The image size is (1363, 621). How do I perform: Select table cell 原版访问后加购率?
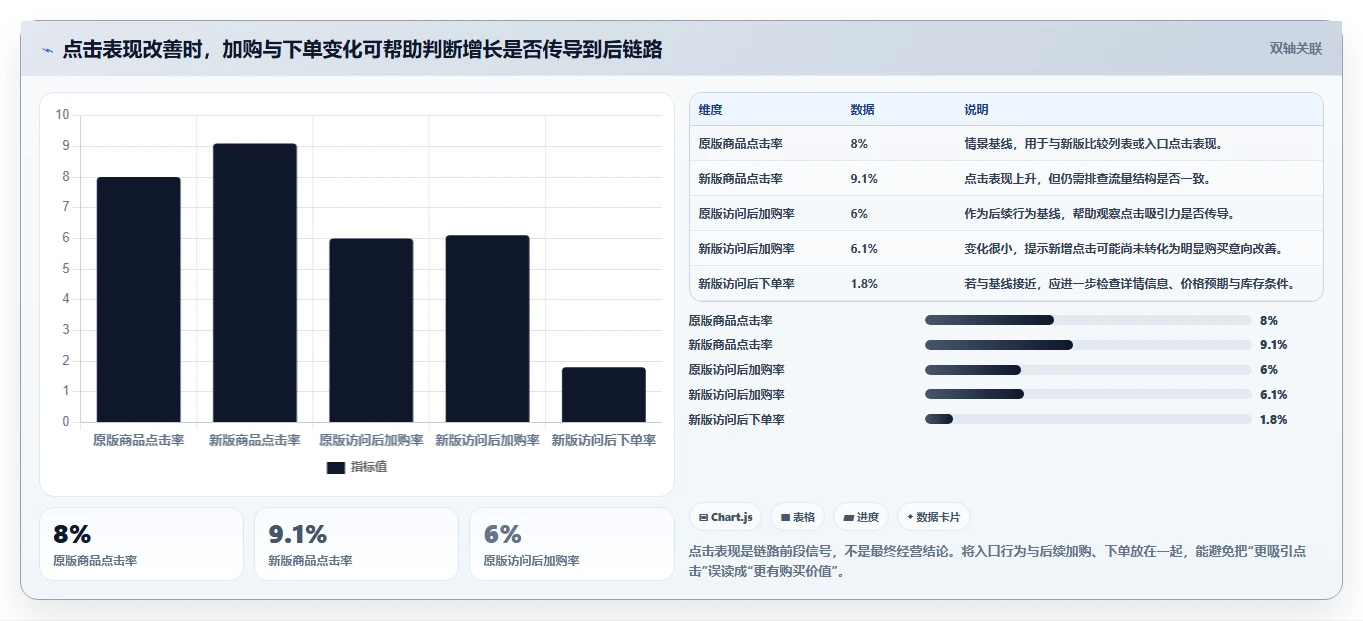[746, 214]
